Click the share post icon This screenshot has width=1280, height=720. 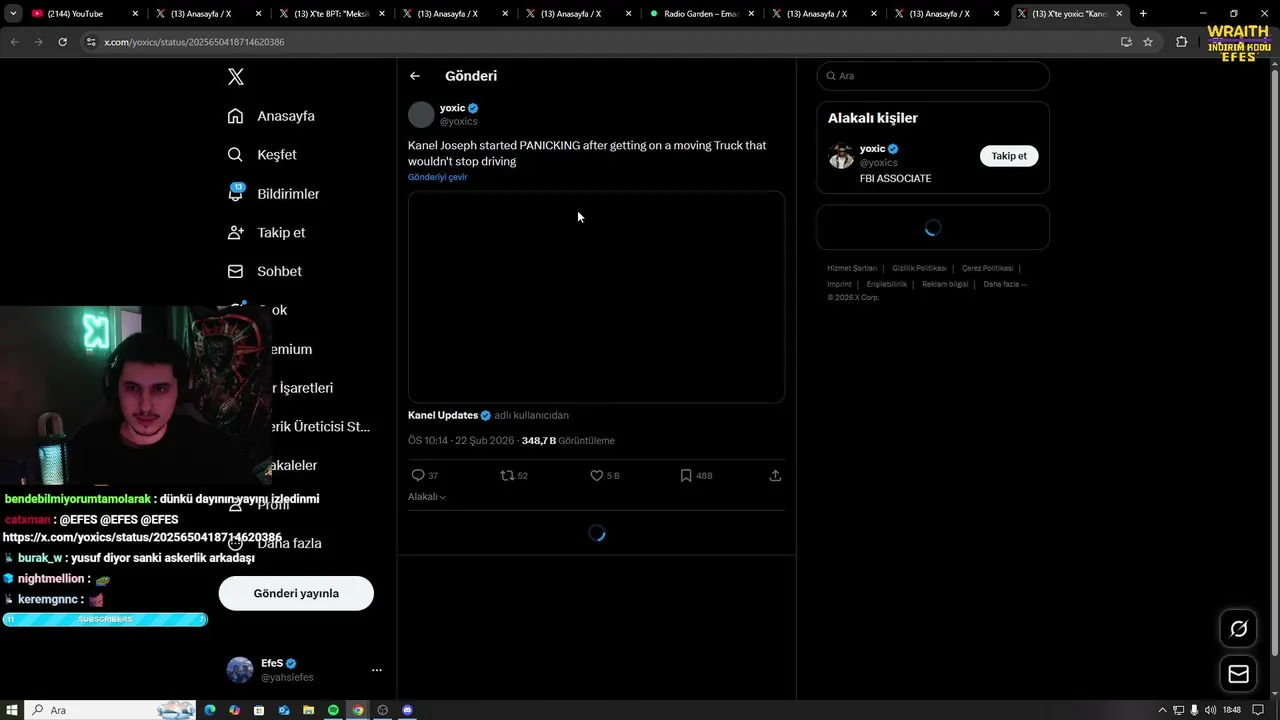pyautogui.click(x=775, y=476)
